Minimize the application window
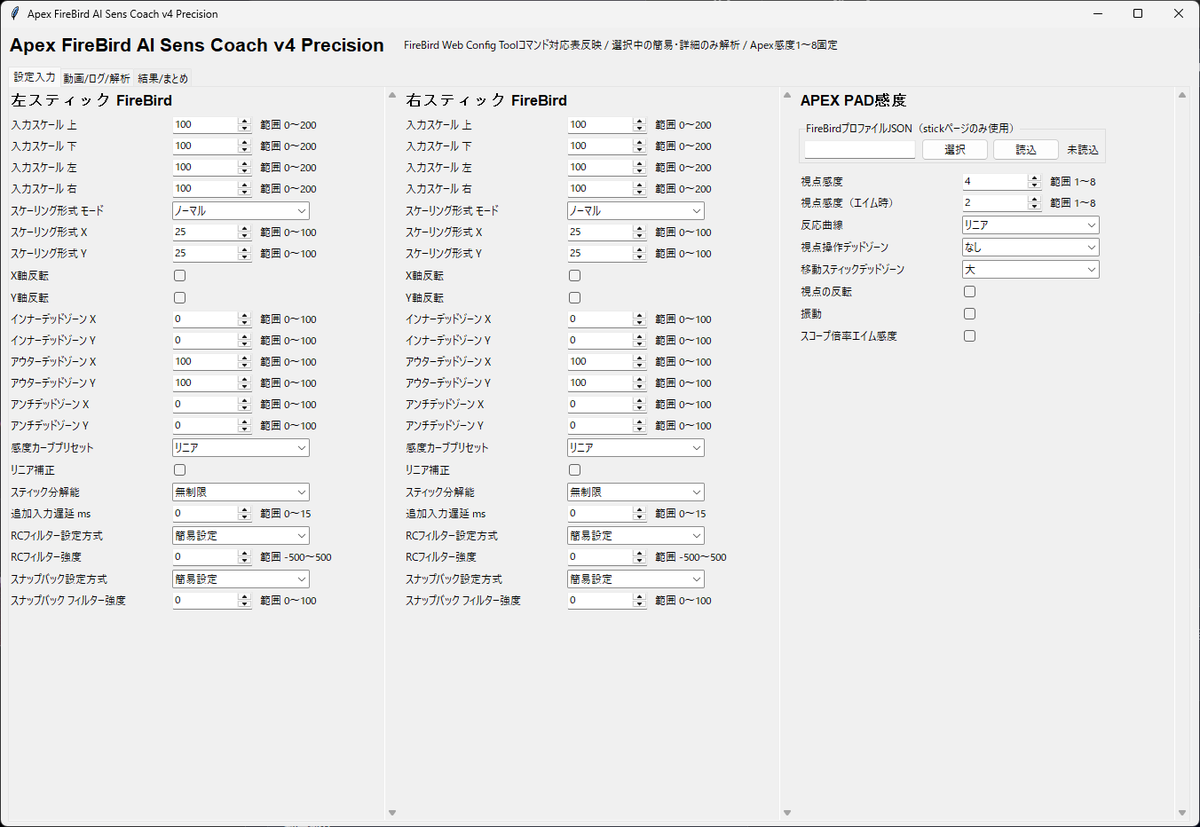 [x=1099, y=14]
